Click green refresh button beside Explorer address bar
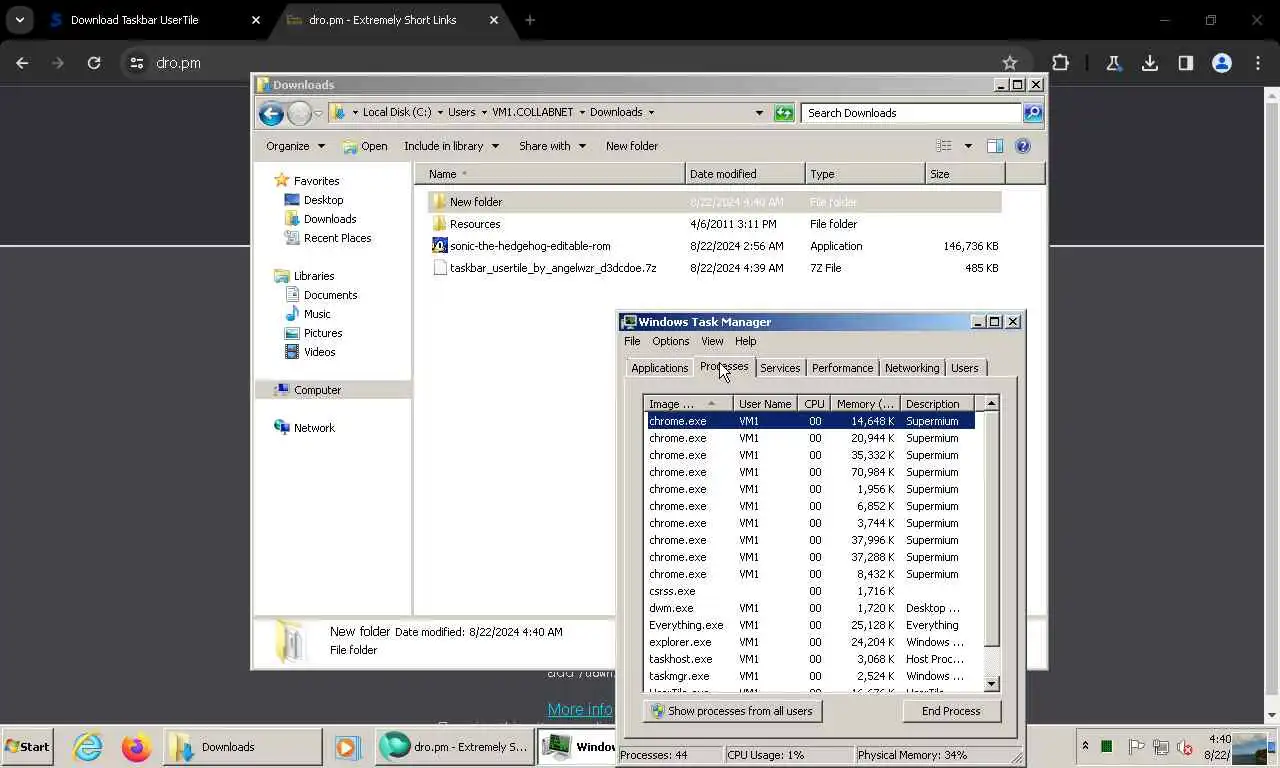The width and height of the screenshot is (1280, 768). click(784, 113)
